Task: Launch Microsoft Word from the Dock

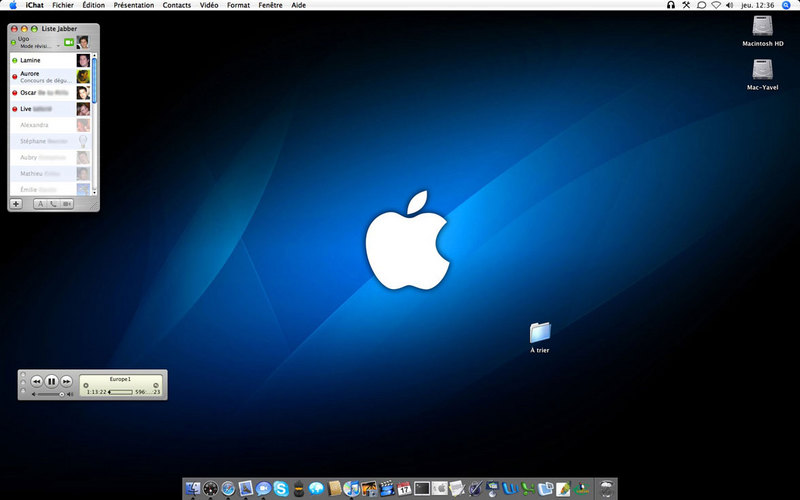Action: click(x=510, y=488)
